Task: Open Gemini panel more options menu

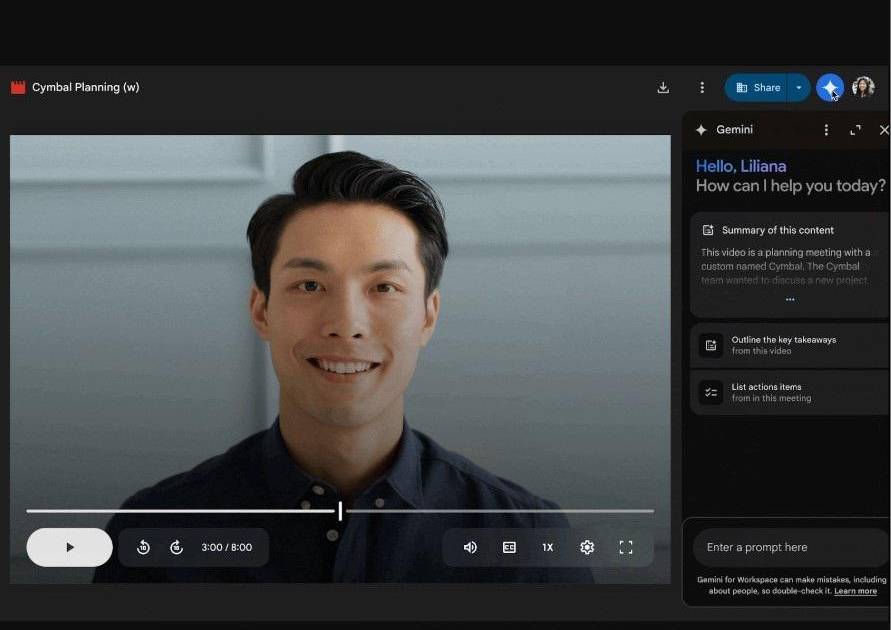Action: [826, 130]
